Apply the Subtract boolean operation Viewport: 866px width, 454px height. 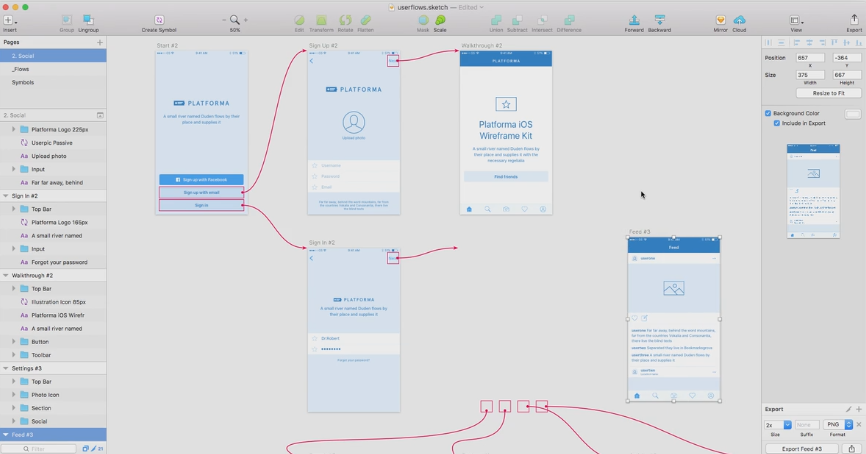click(x=517, y=20)
